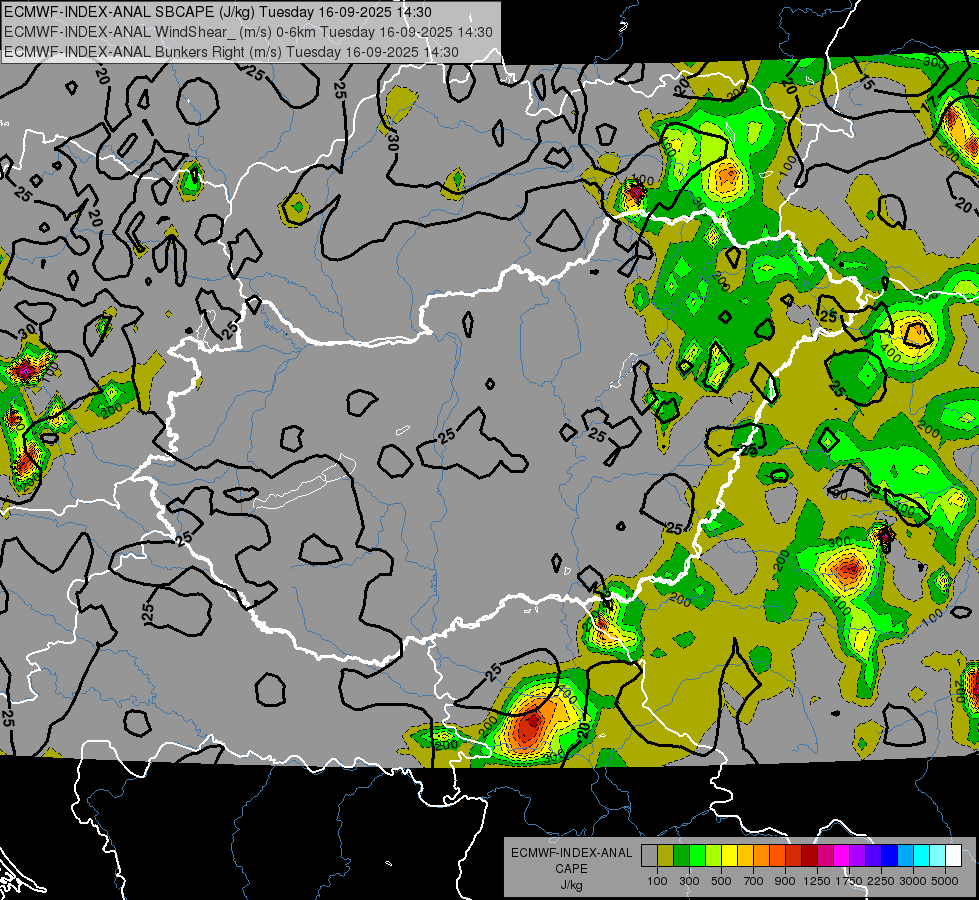Click the olive legend swatch after 100
Viewport: 979px width, 900px height.
tap(666, 856)
